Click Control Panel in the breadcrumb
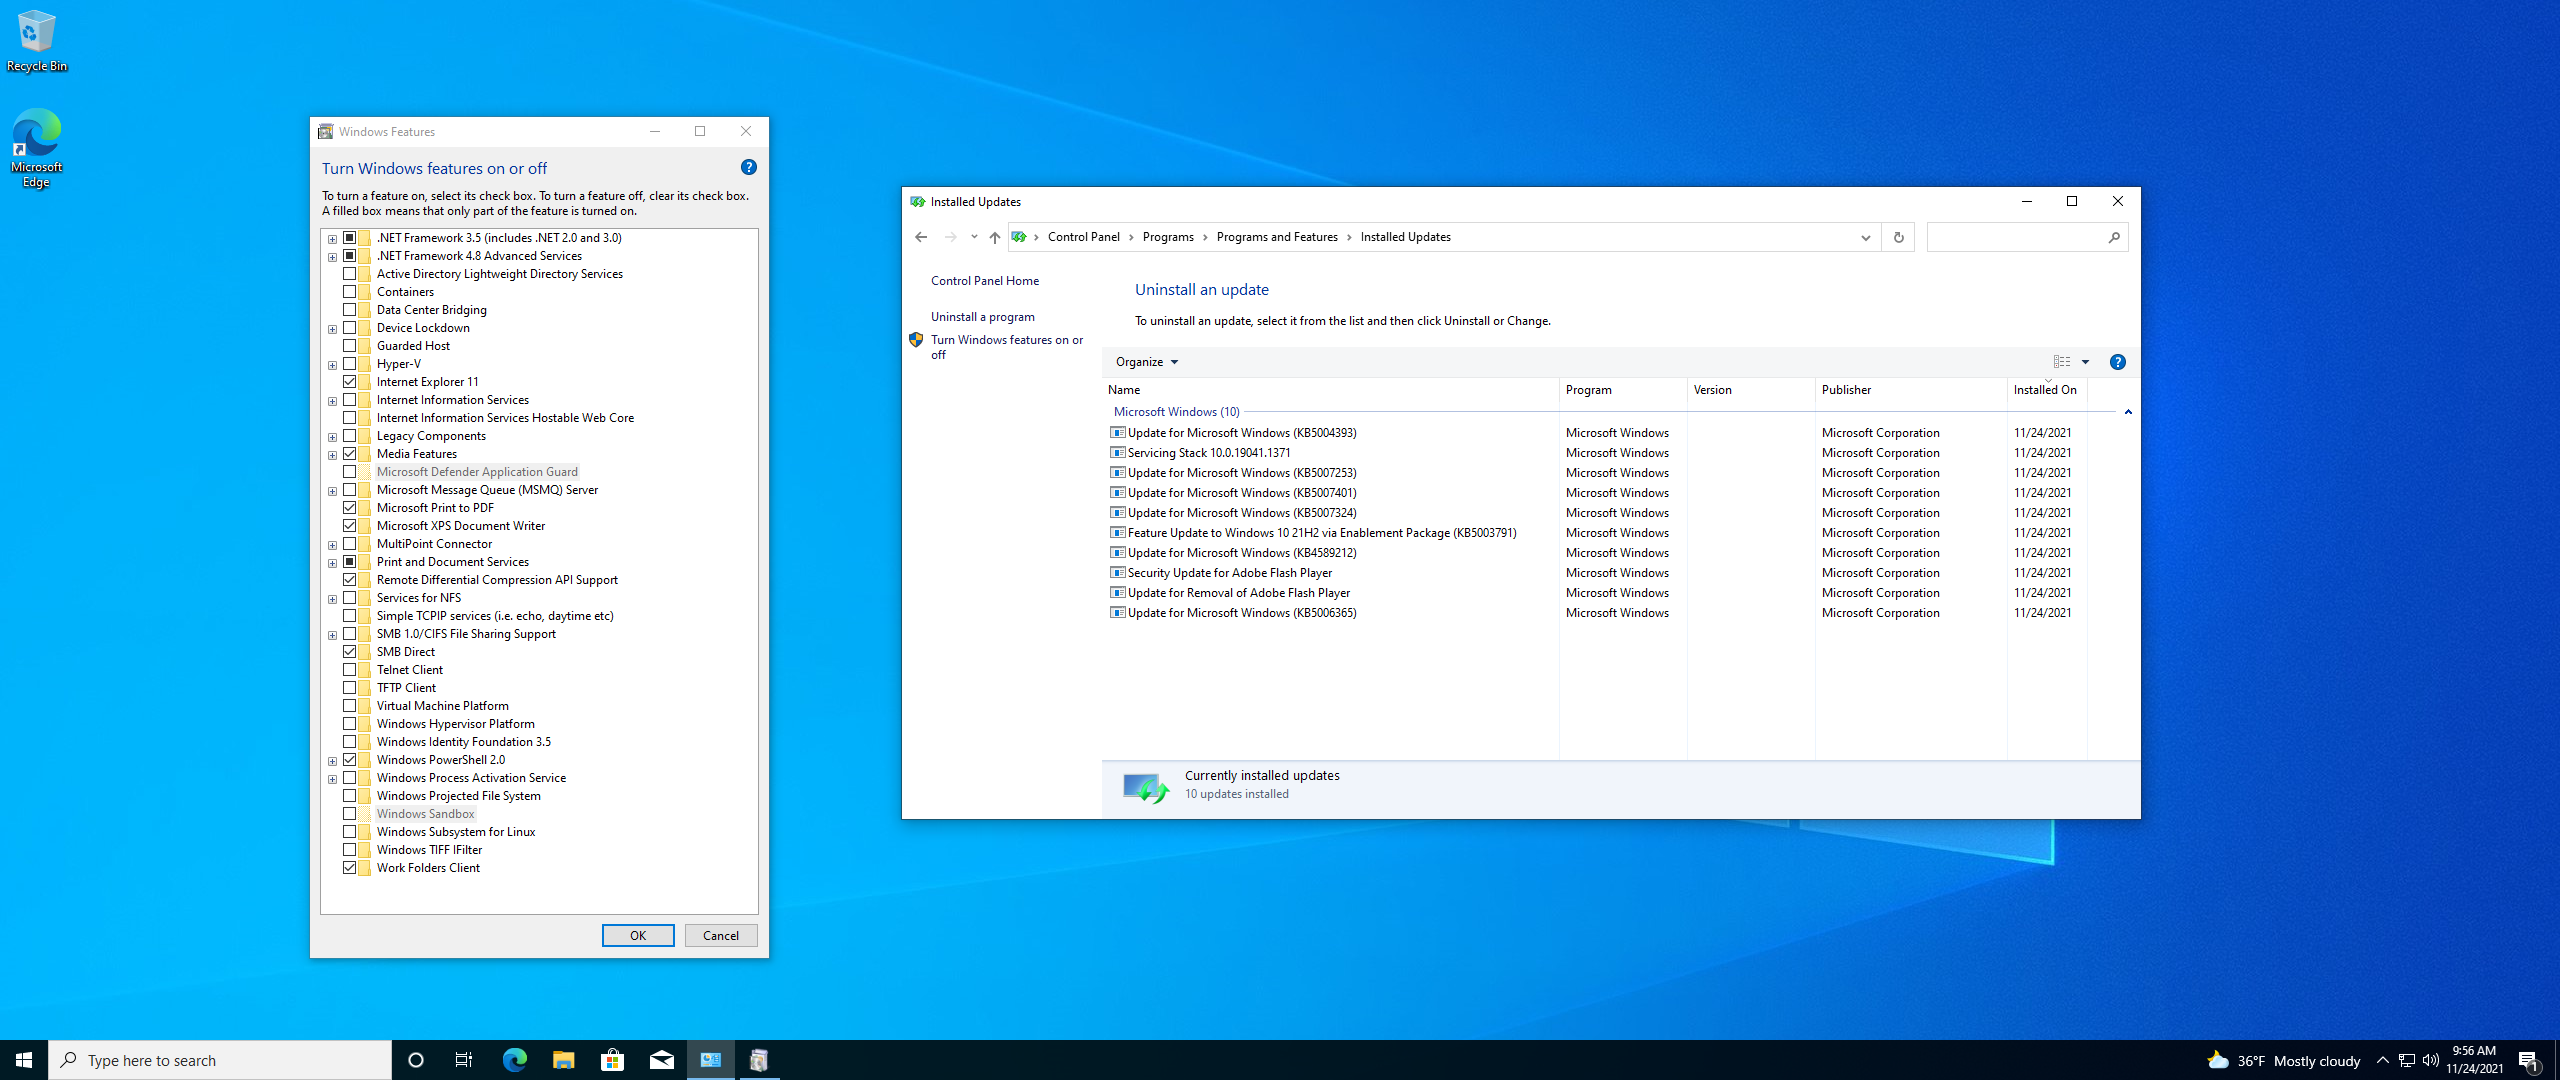The height and width of the screenshot is (1080, 2560). click(x=1084, y=237)
